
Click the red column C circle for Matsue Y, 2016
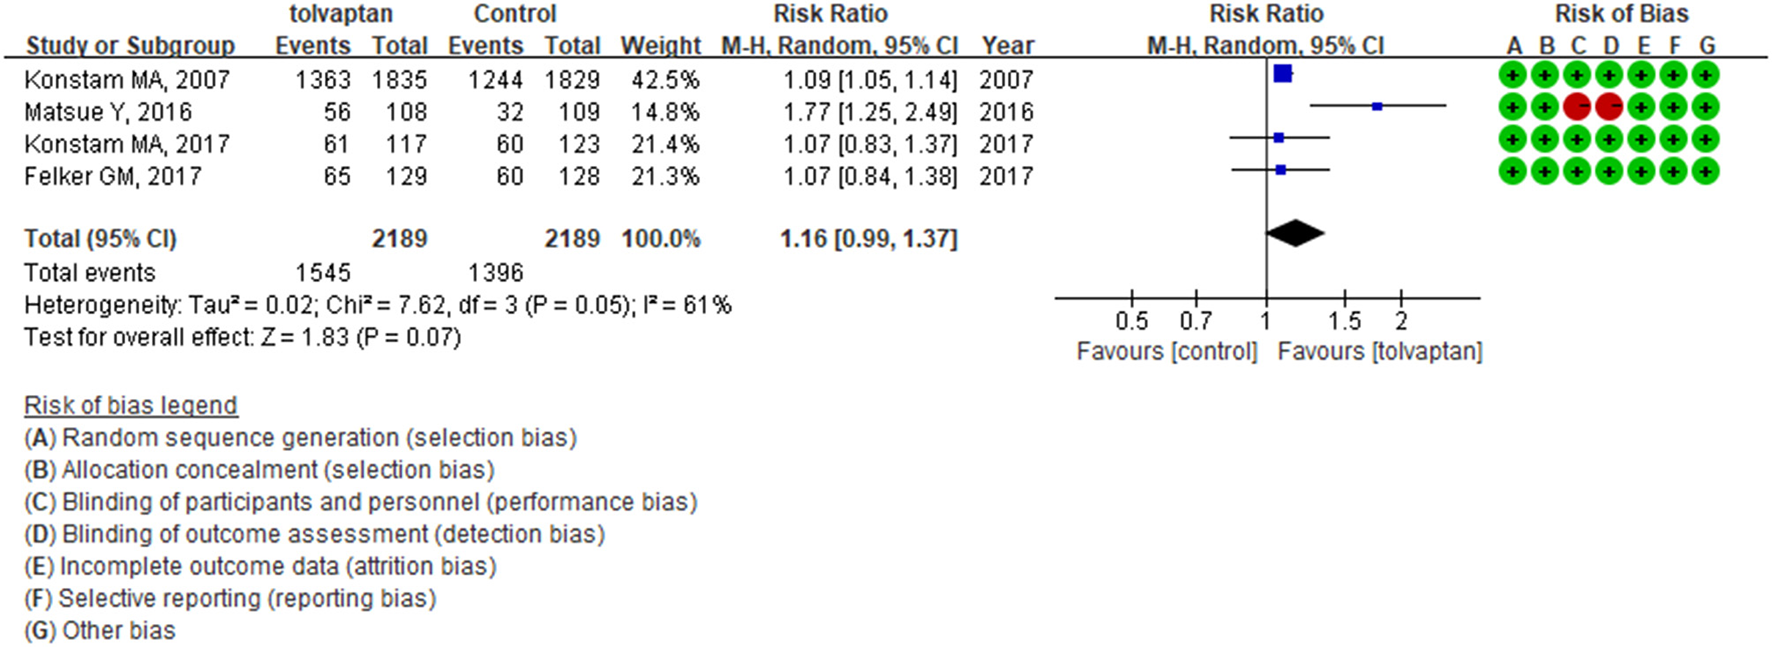(x=1577, y=107)
